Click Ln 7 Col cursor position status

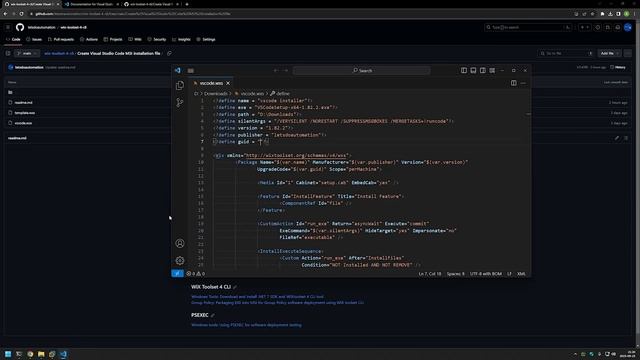[x=430, y=274]
